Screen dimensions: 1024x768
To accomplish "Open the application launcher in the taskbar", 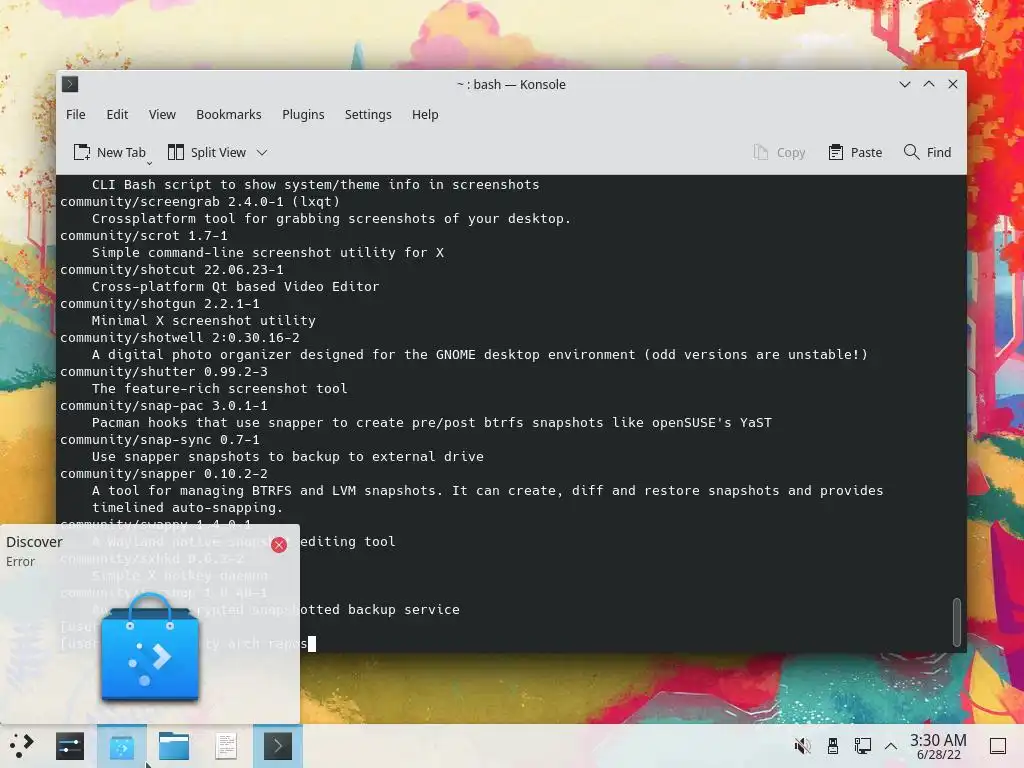I will tap(20, 746).
